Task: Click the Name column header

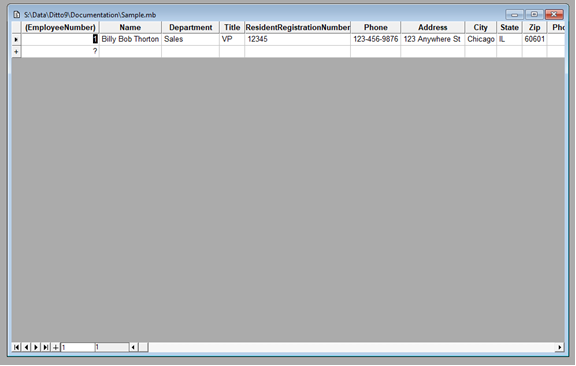Action: [x=130, y=28]
